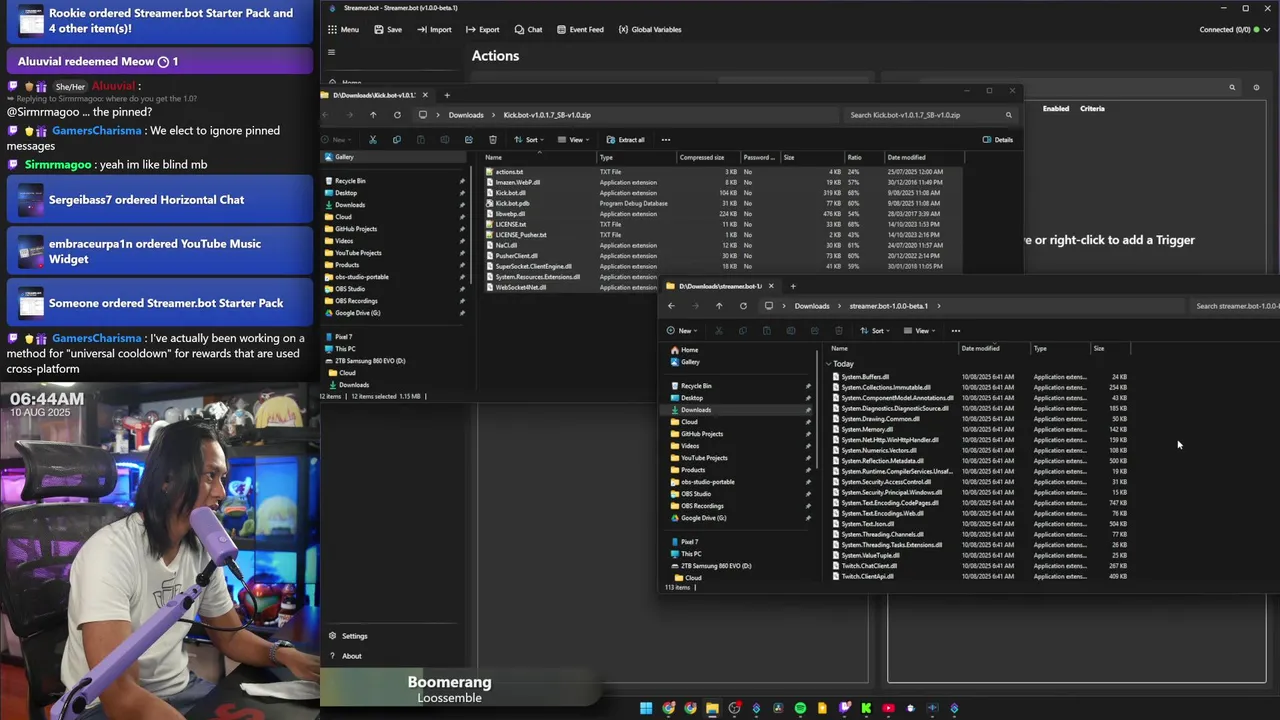Screen dimensions: 1280x720
Task: Click the triggers panel search icon
Action: point(1232,87)
